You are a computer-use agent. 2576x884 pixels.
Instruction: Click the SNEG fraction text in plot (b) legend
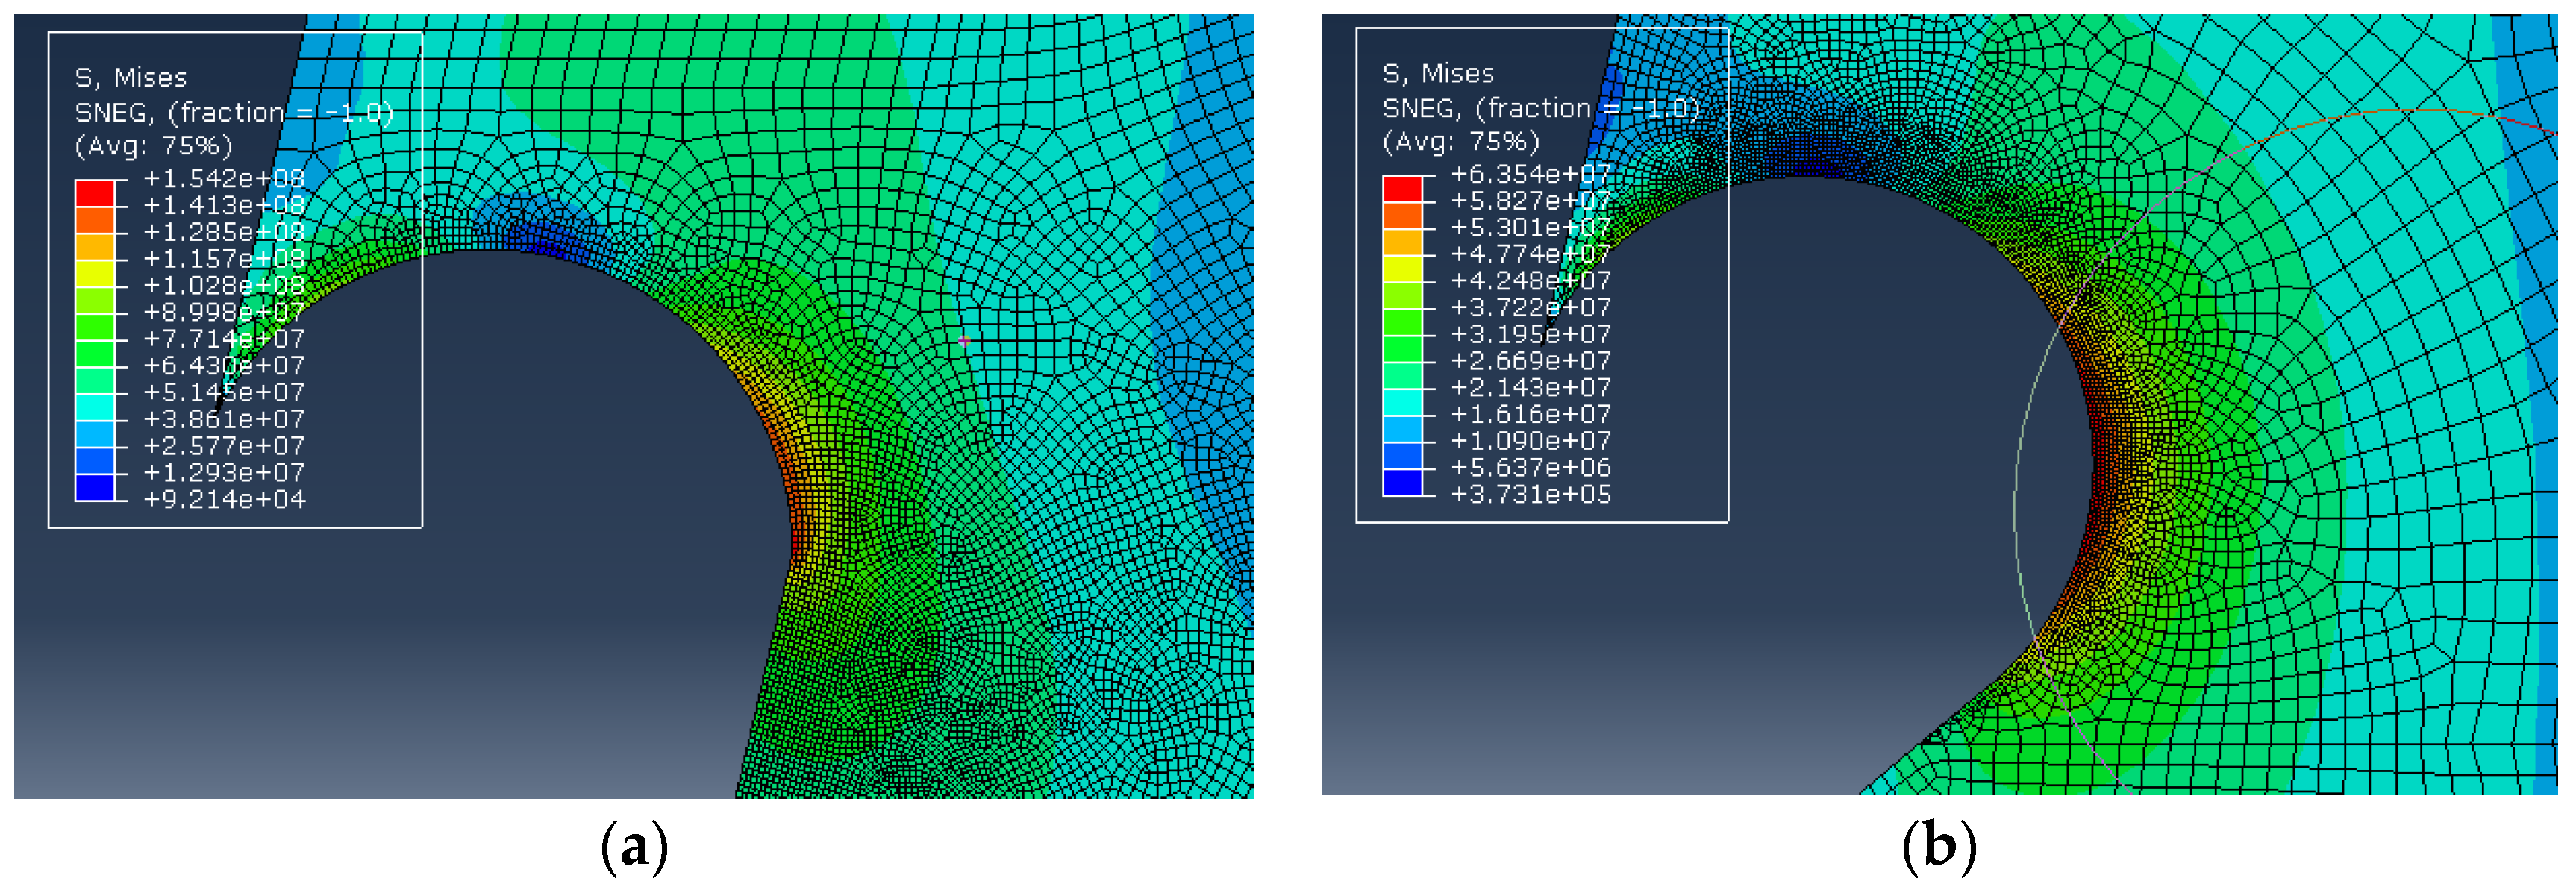[1541, 108]
